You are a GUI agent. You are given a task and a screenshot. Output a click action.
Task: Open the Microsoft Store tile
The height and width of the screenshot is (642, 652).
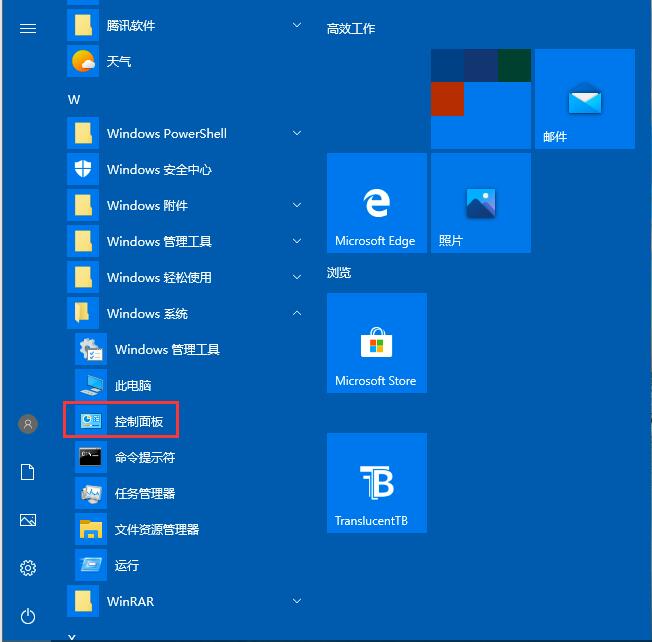point(376,343)
